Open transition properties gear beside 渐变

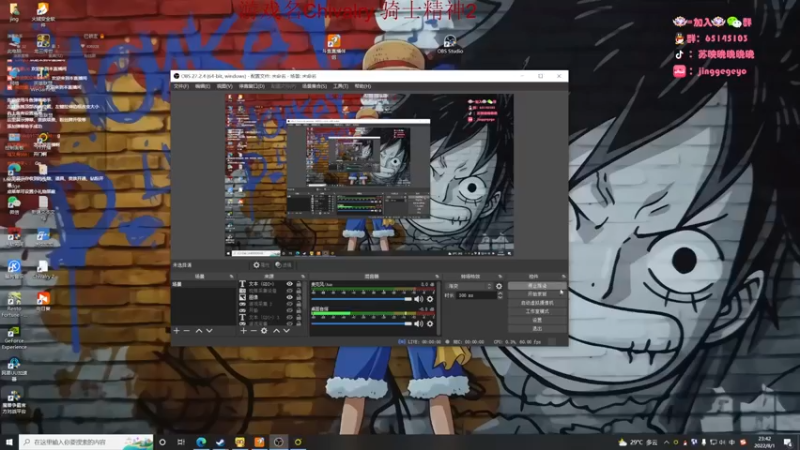click(x=499, y=286)
